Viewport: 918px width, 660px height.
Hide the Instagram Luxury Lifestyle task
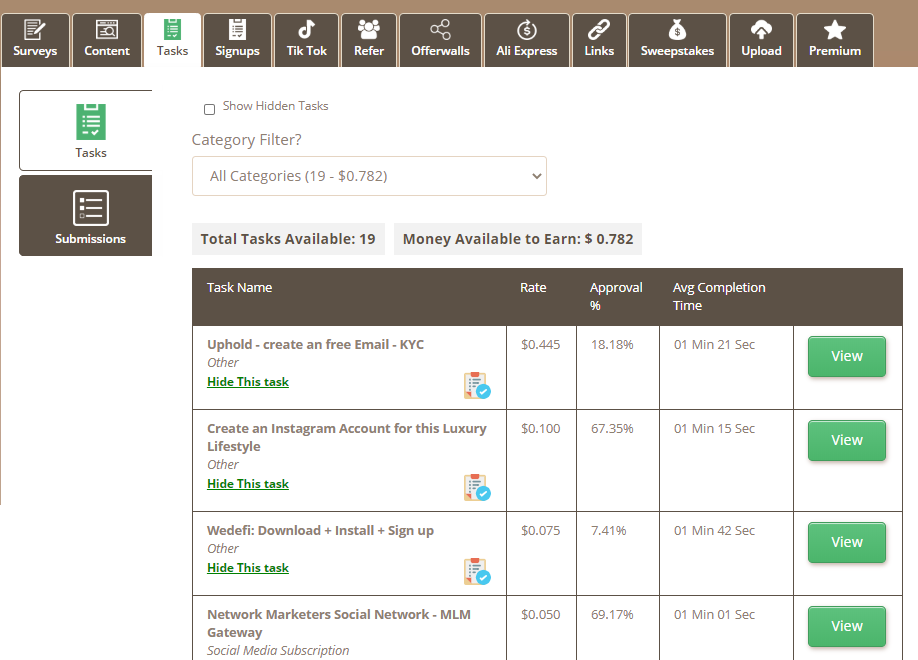pos(248,484)
